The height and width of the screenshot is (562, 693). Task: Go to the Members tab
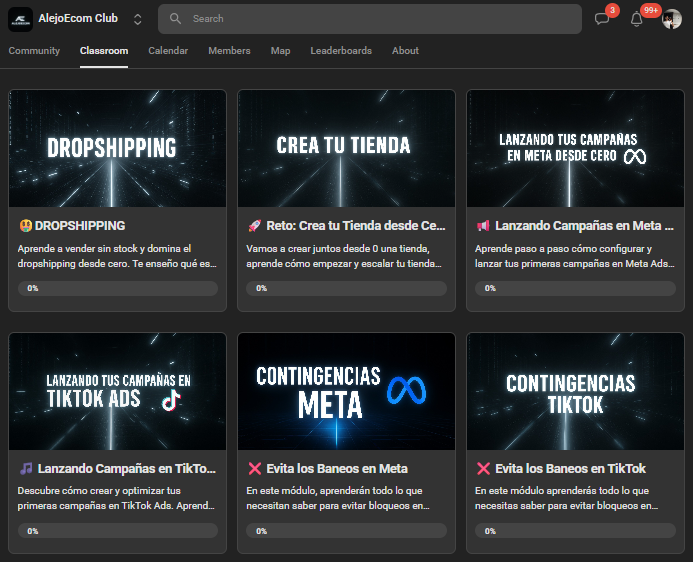229,51
